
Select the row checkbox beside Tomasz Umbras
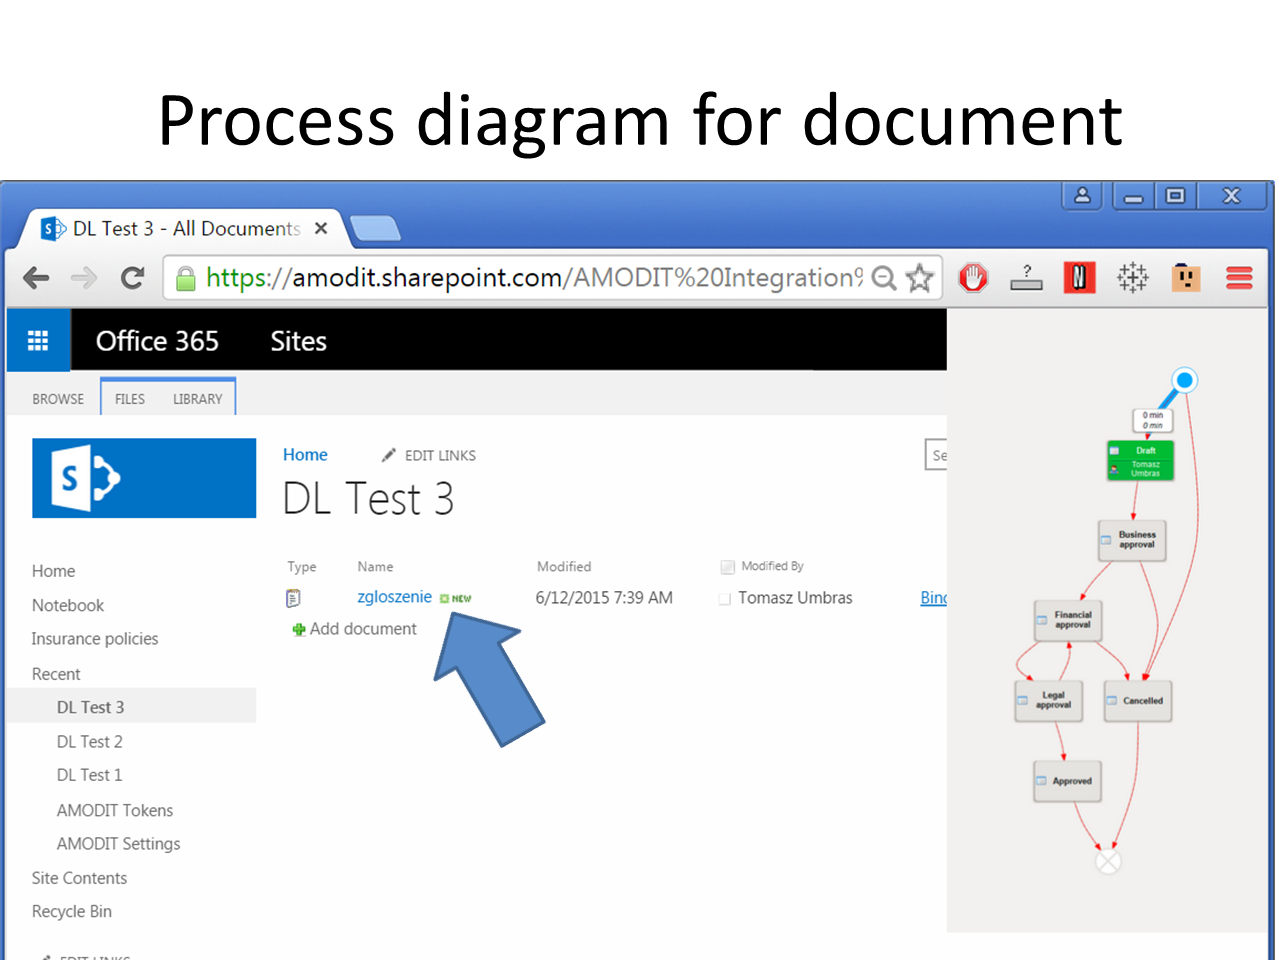pos(724,598)
